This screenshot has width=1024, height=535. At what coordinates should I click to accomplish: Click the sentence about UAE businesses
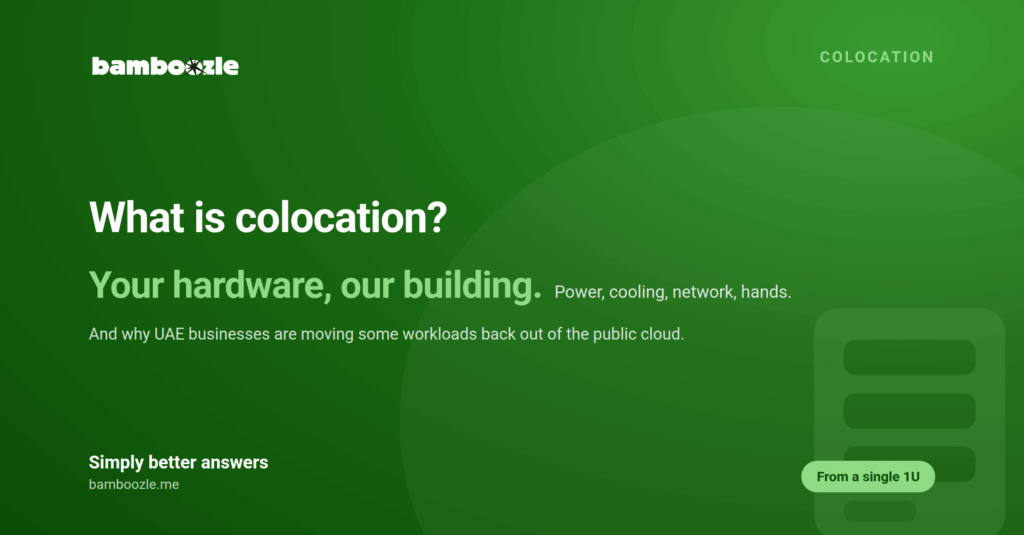click(386, 334)
